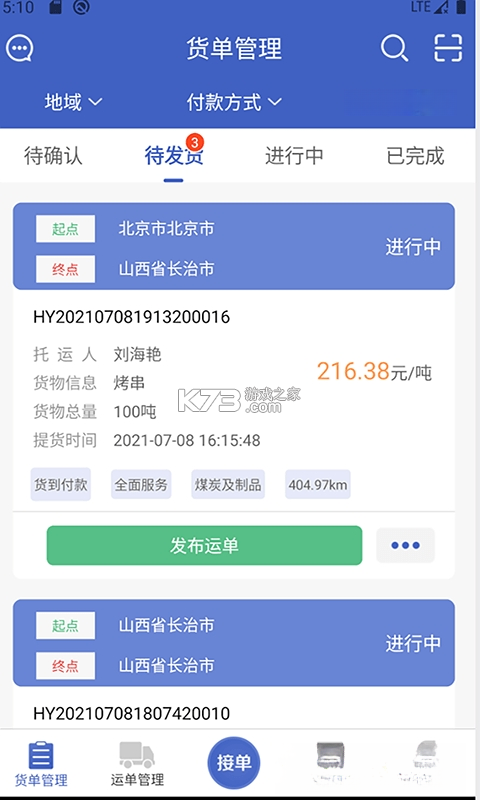
Task: Open the chat message bubble icon
Action: click(20, 48)
